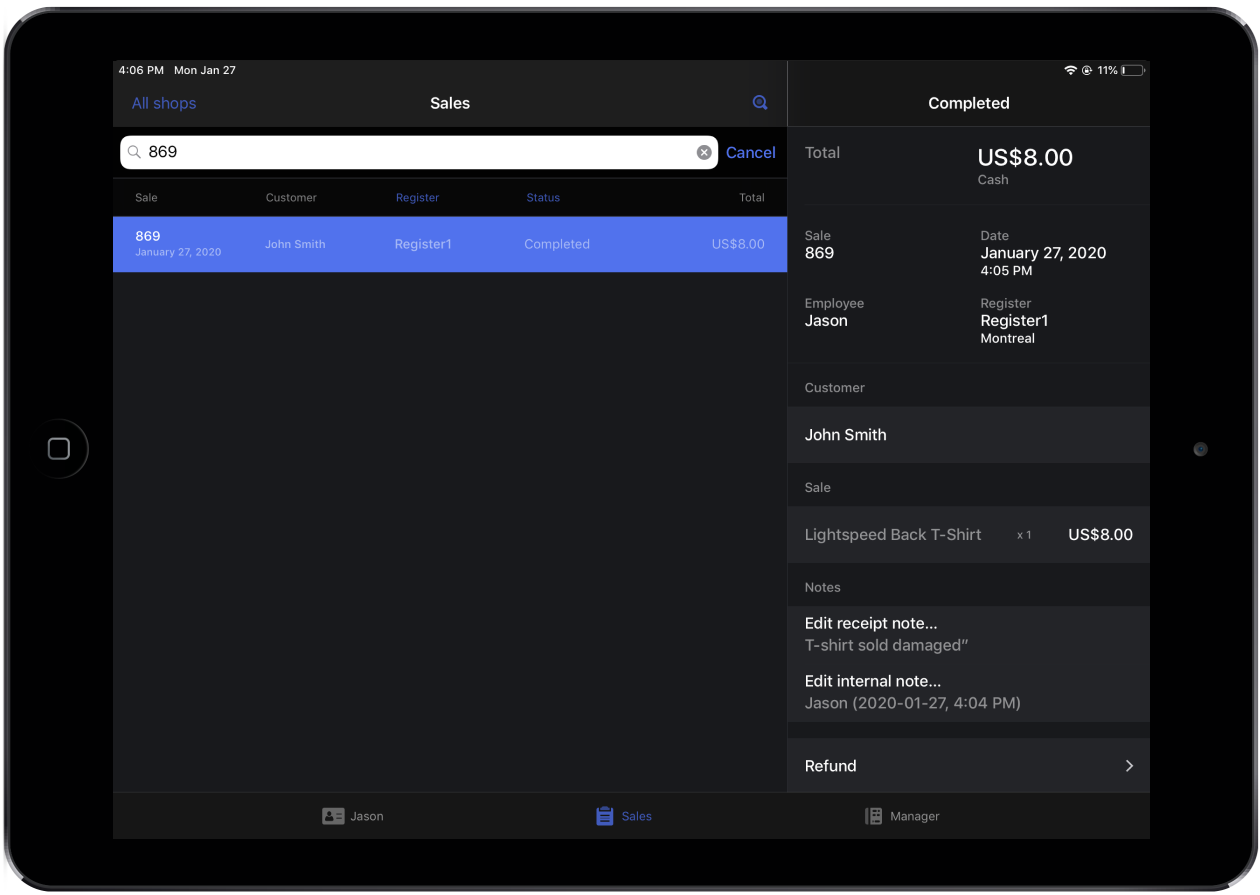Click into the search field containing 869

[419, 152]
